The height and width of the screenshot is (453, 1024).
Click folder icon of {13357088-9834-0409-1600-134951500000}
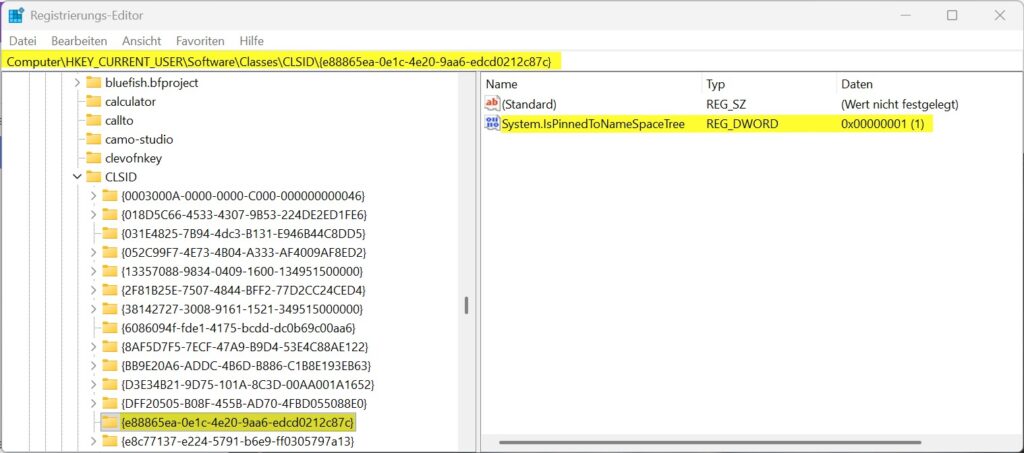pos(110,271)
